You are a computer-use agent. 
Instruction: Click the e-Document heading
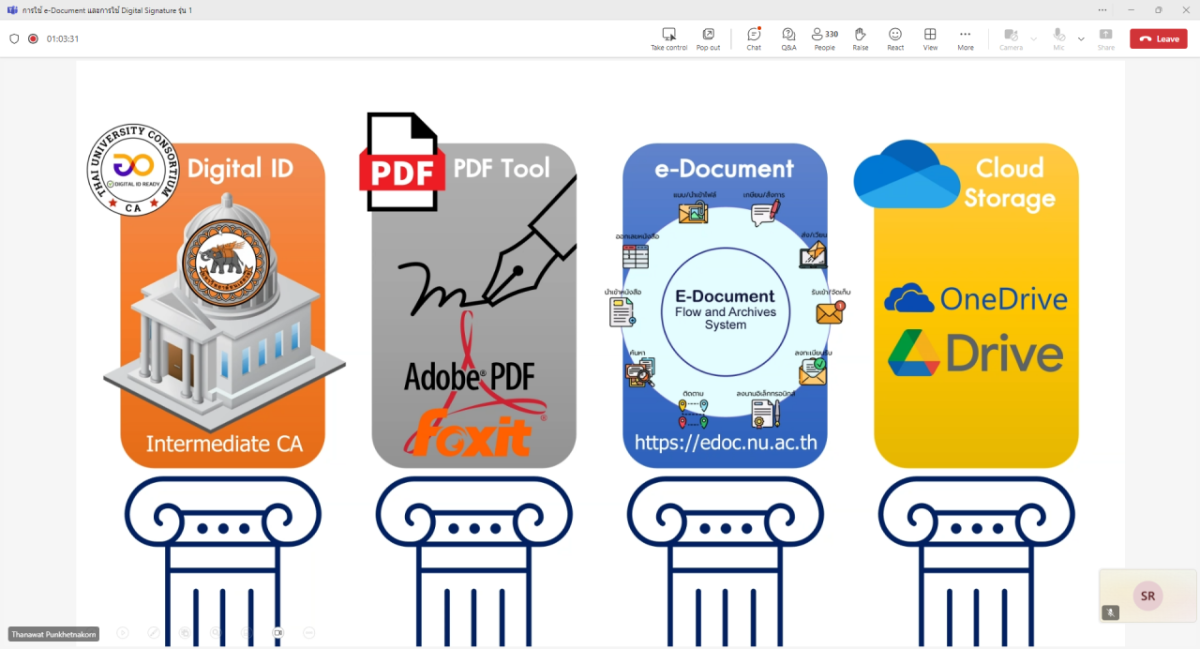pos(724,168)
